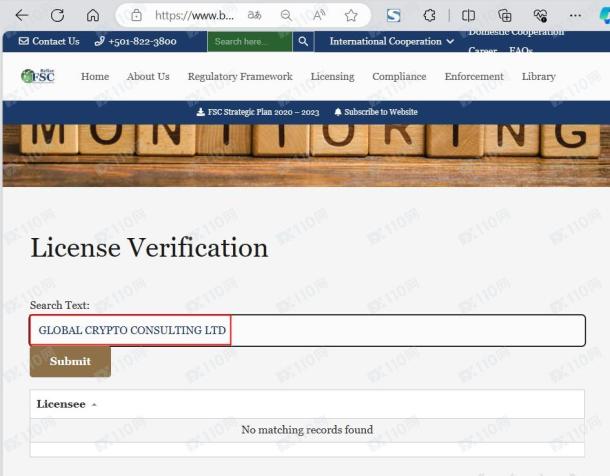This screenshot has height=476, width=610.
Task: Expand the International Cooperation dropdown
Action: coord(392,41)
